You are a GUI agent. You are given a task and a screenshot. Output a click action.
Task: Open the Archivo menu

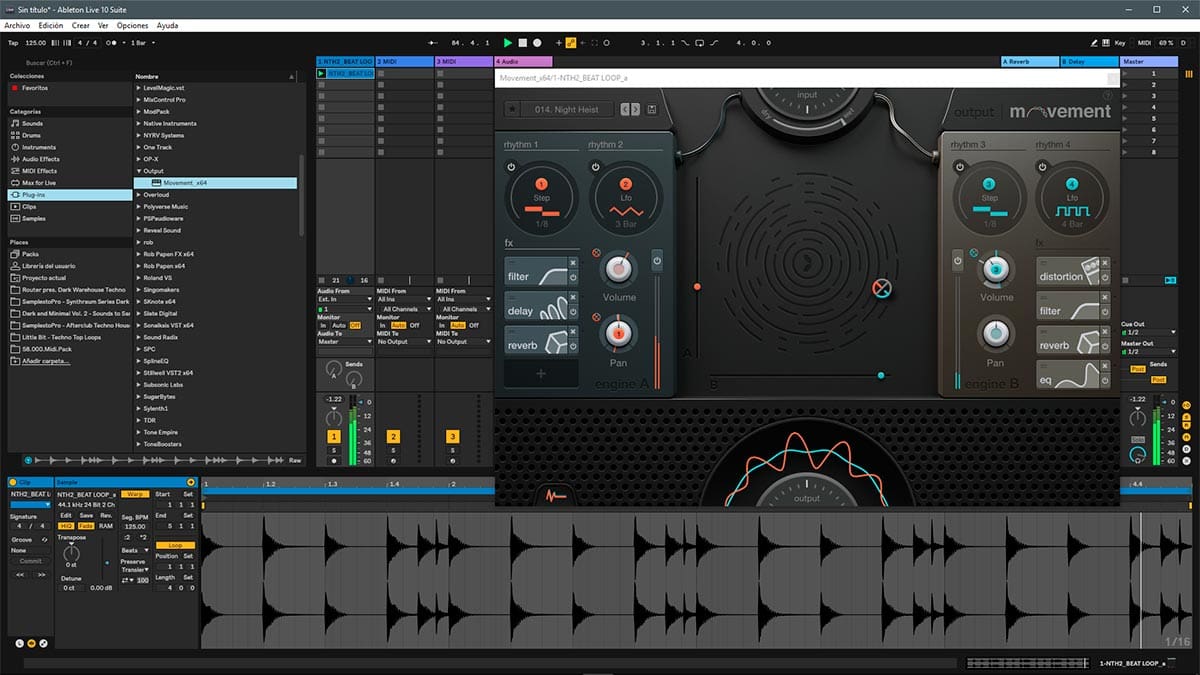click(x=17, y=24)
